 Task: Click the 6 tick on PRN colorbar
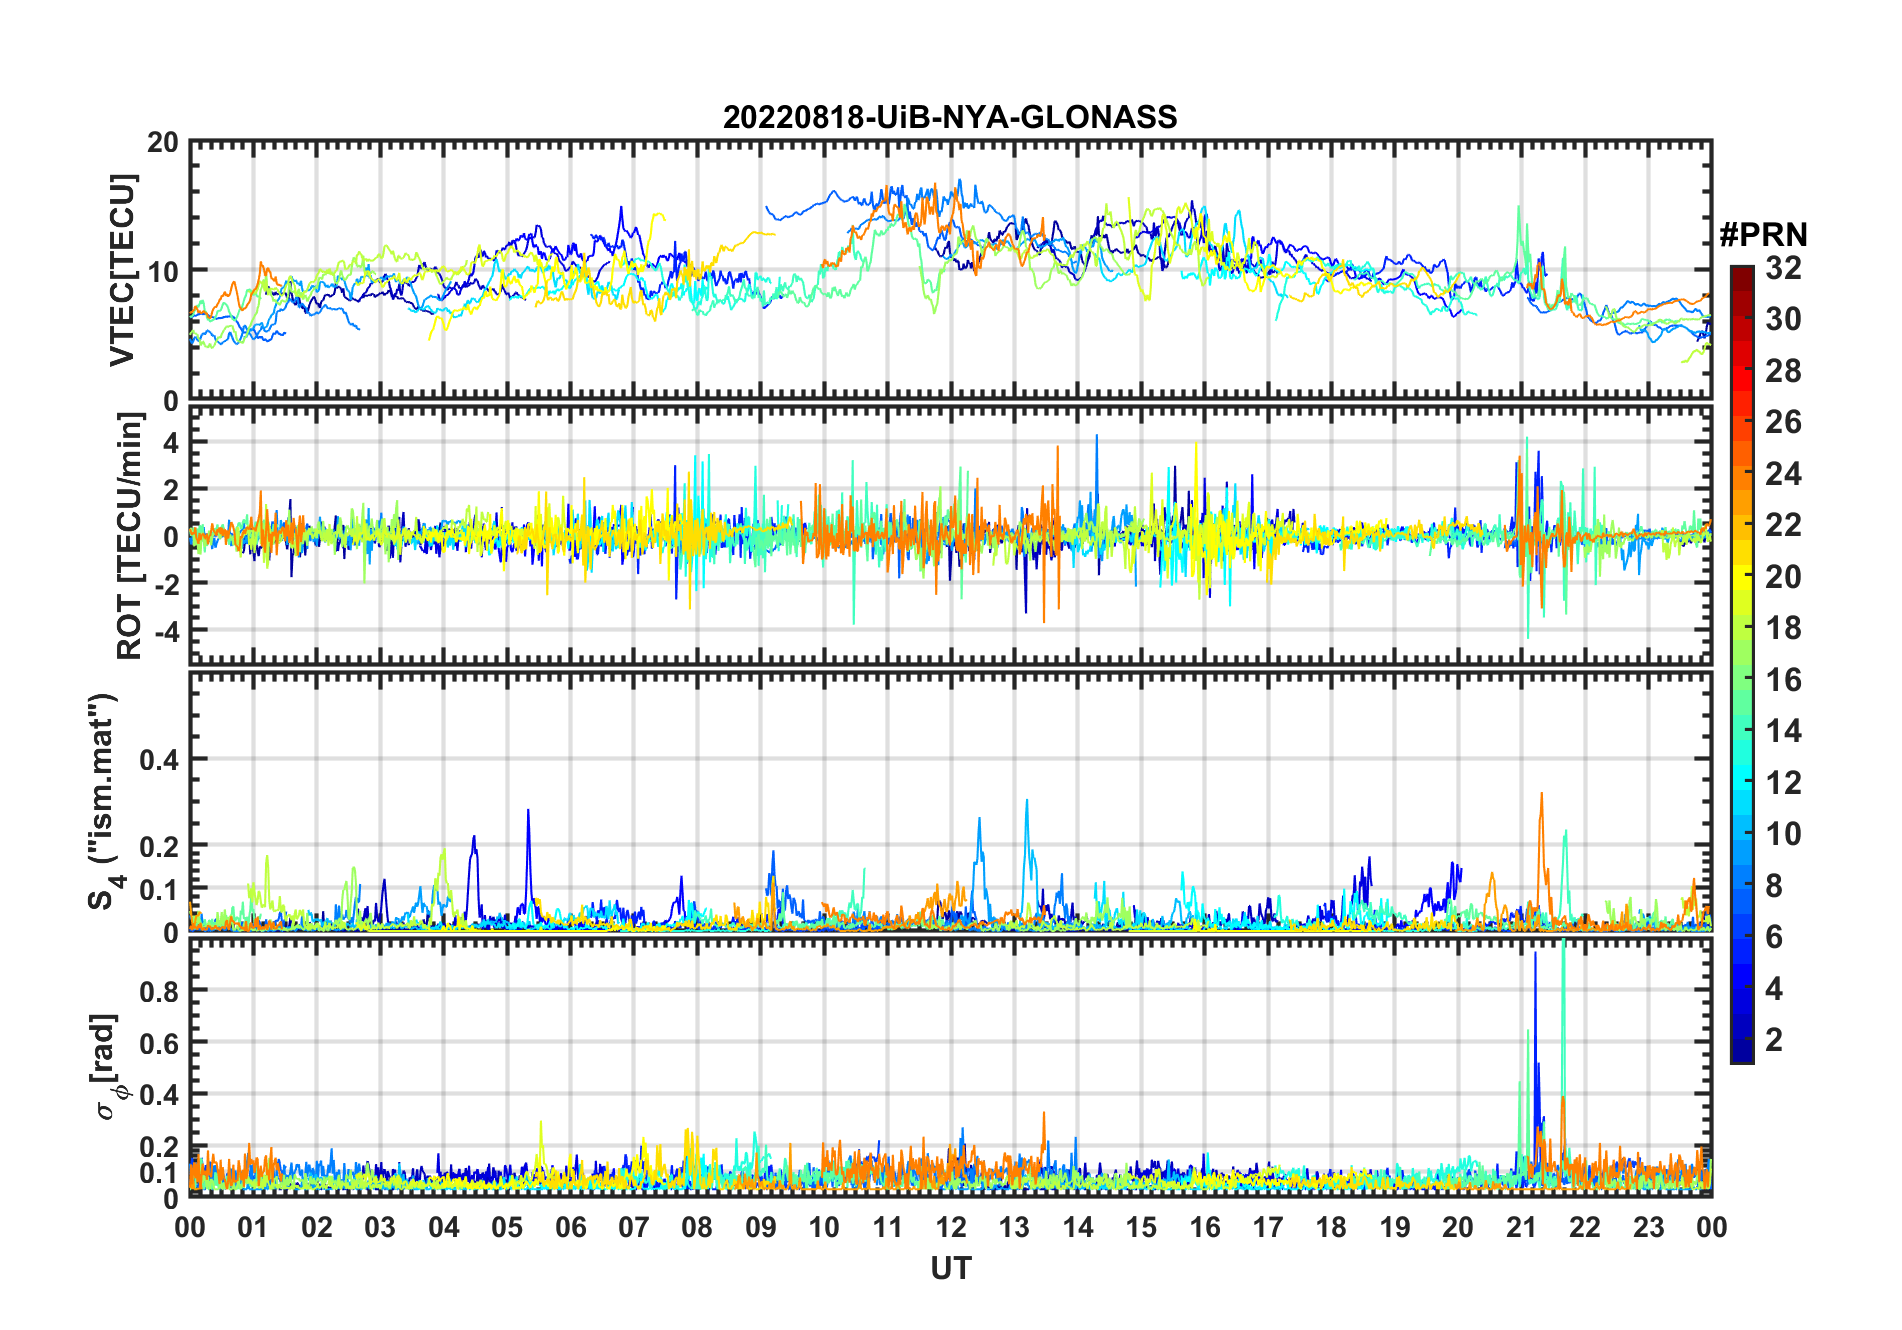(x=1774, y=937)
